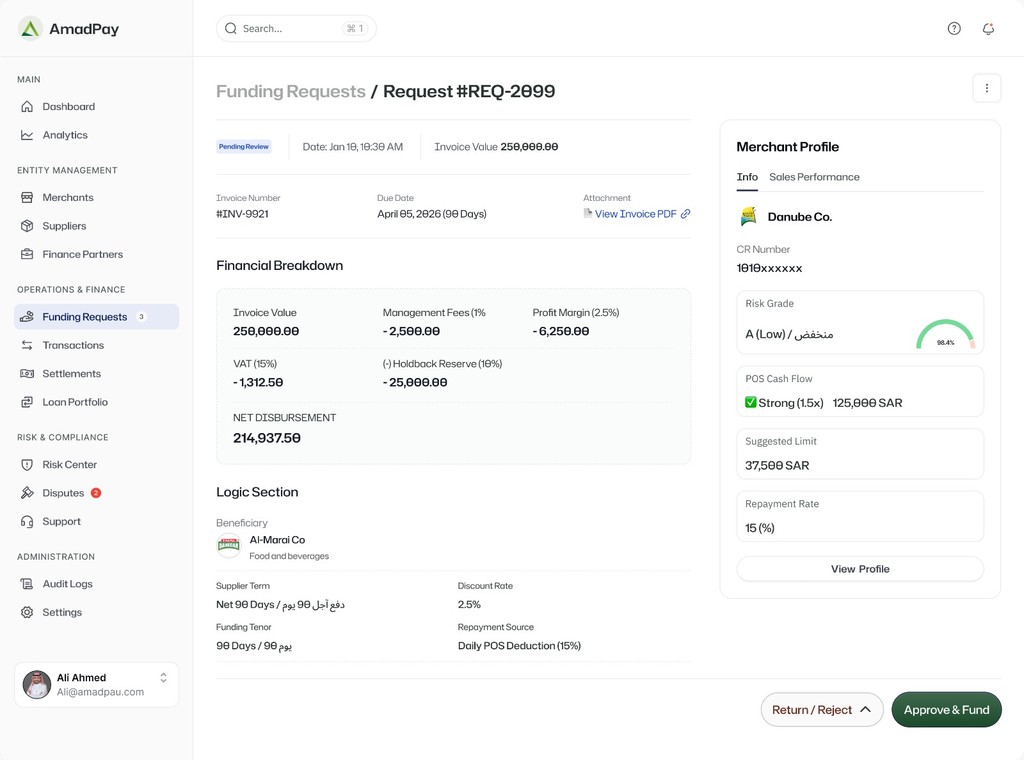Click the Dashboard home icon in sidebar

click(27, 107)
